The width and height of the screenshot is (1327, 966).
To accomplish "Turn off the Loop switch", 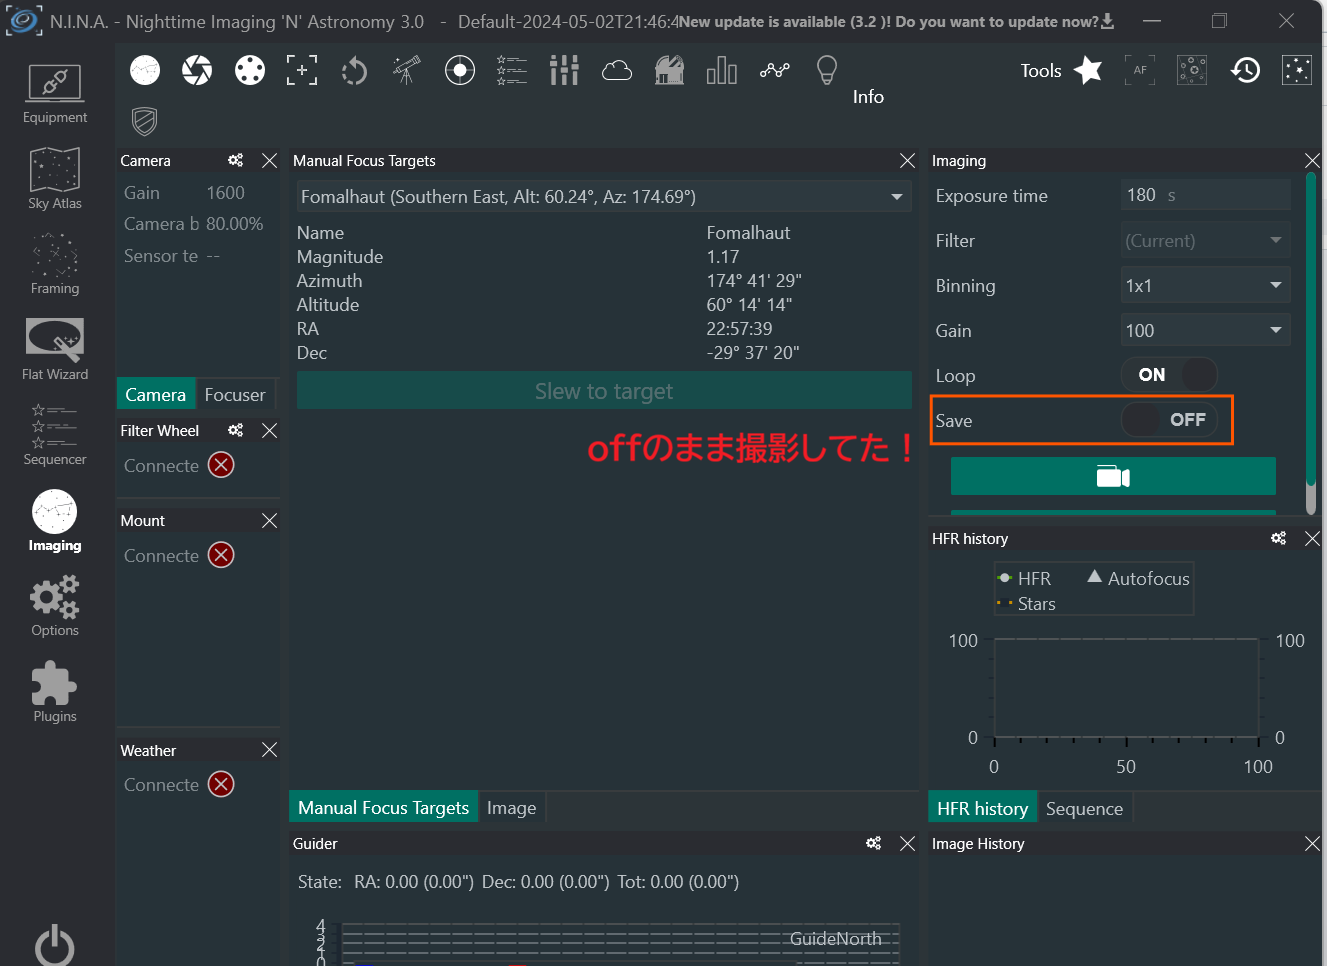I will (x=1169, y=375).
